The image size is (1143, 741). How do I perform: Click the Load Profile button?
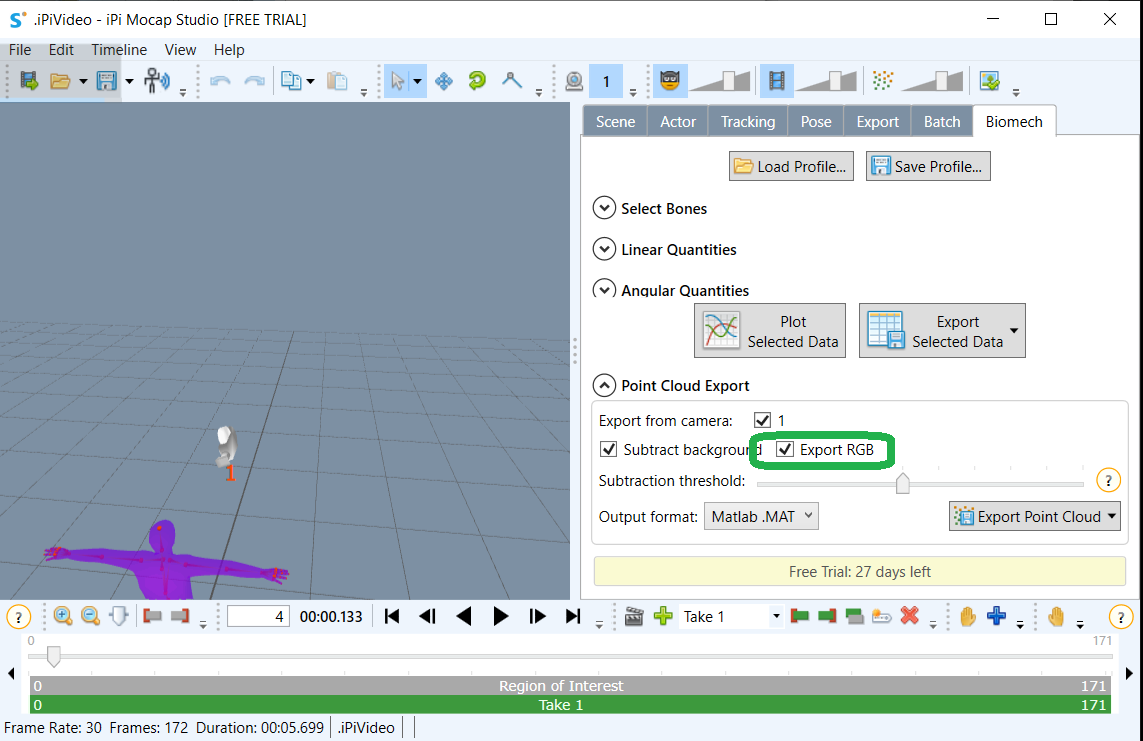[x=791, y=166]
